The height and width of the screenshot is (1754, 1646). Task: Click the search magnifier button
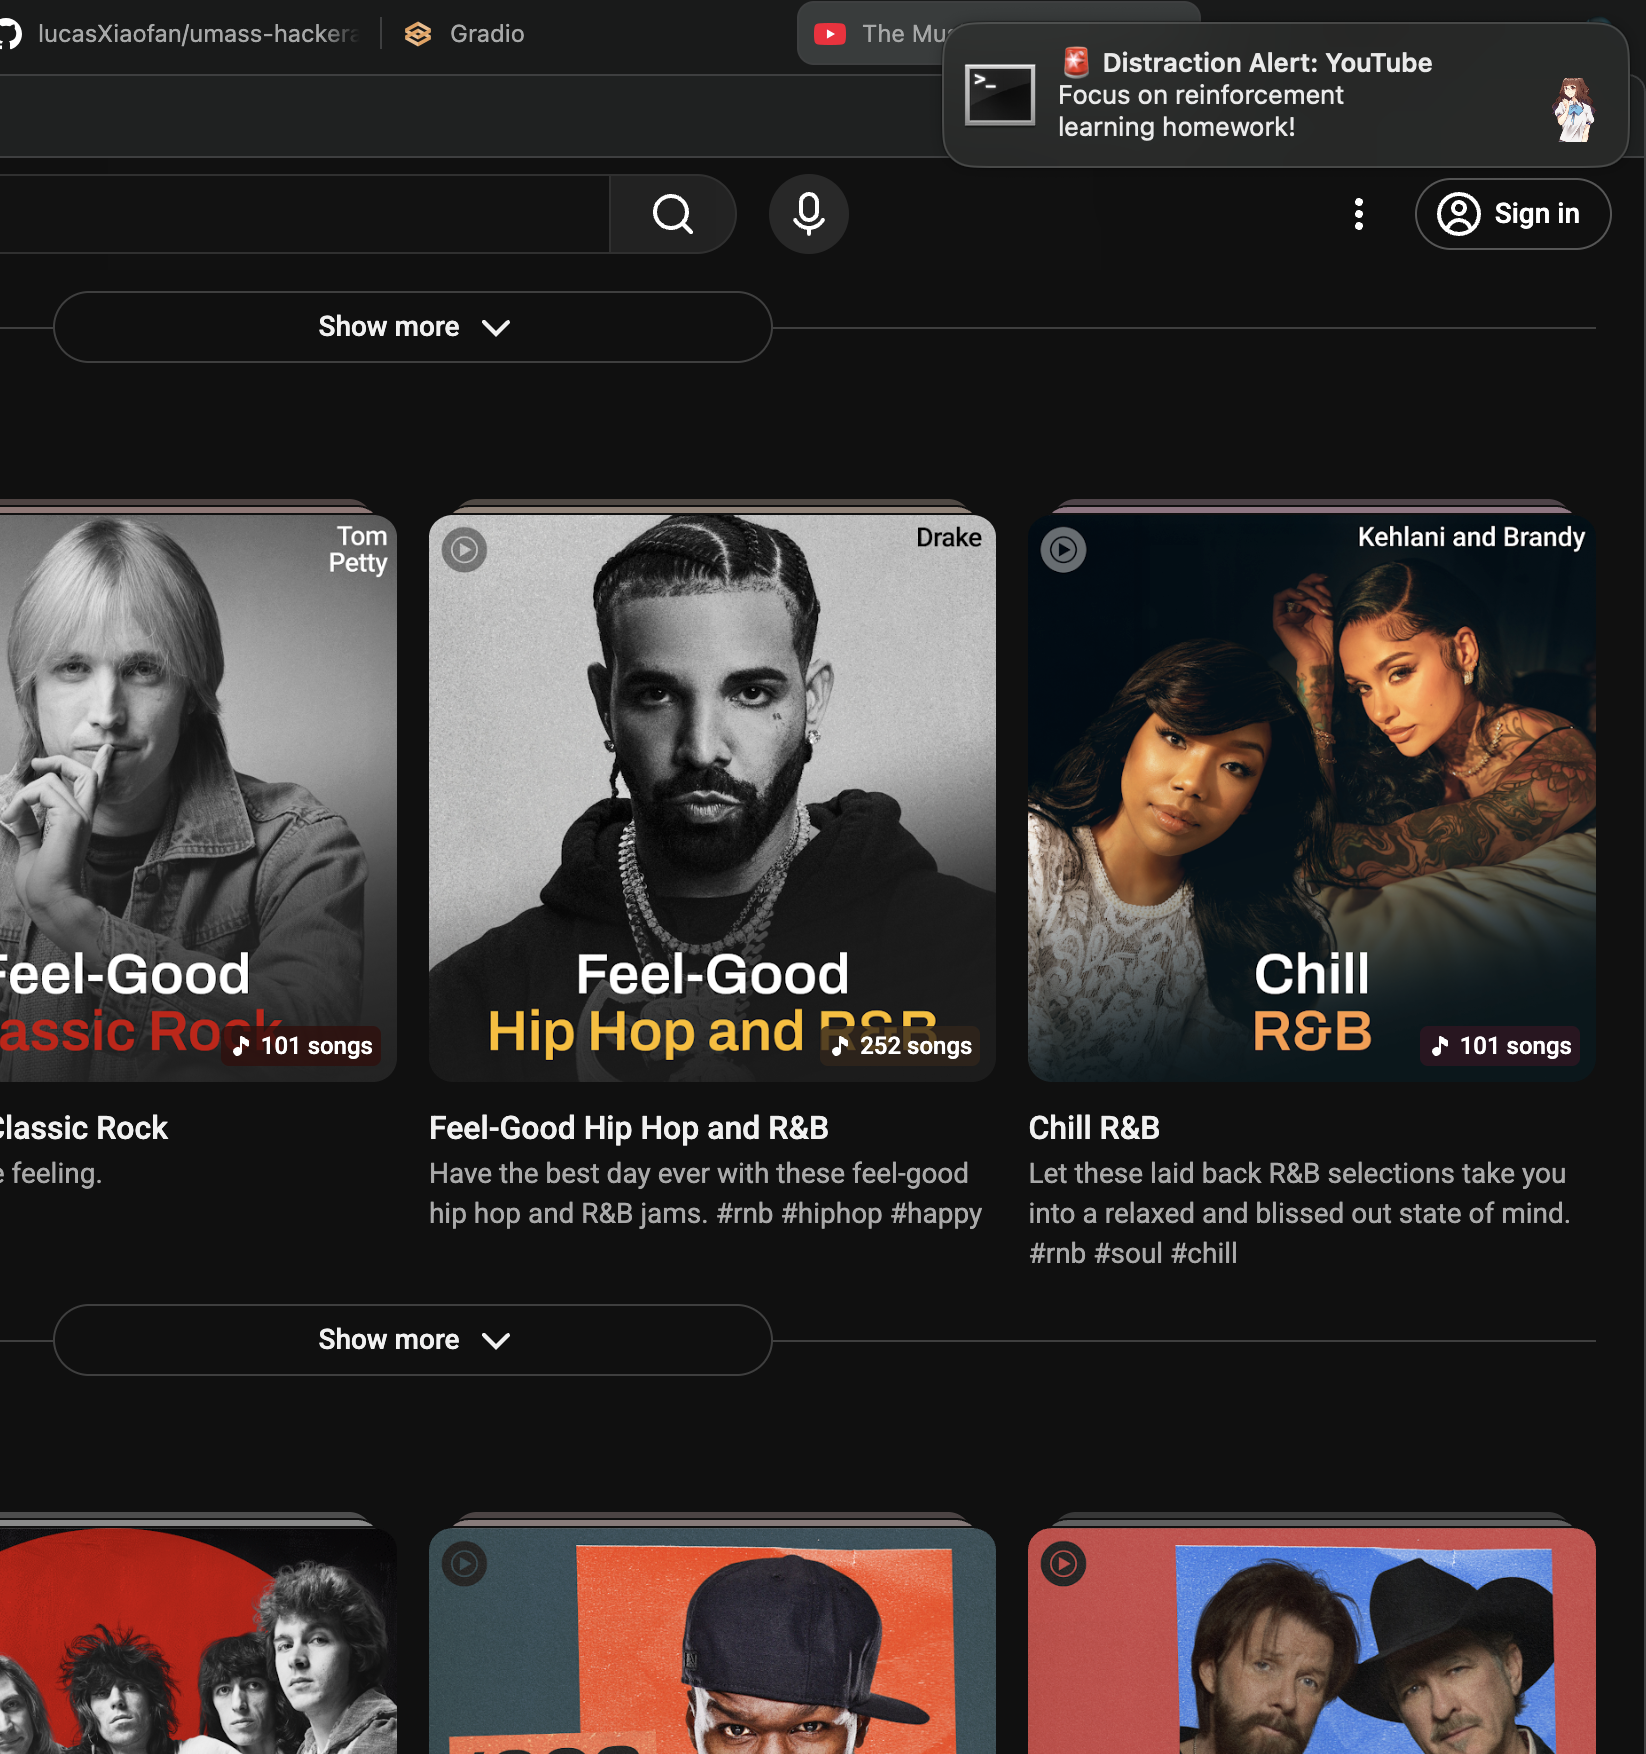(672, 214)
